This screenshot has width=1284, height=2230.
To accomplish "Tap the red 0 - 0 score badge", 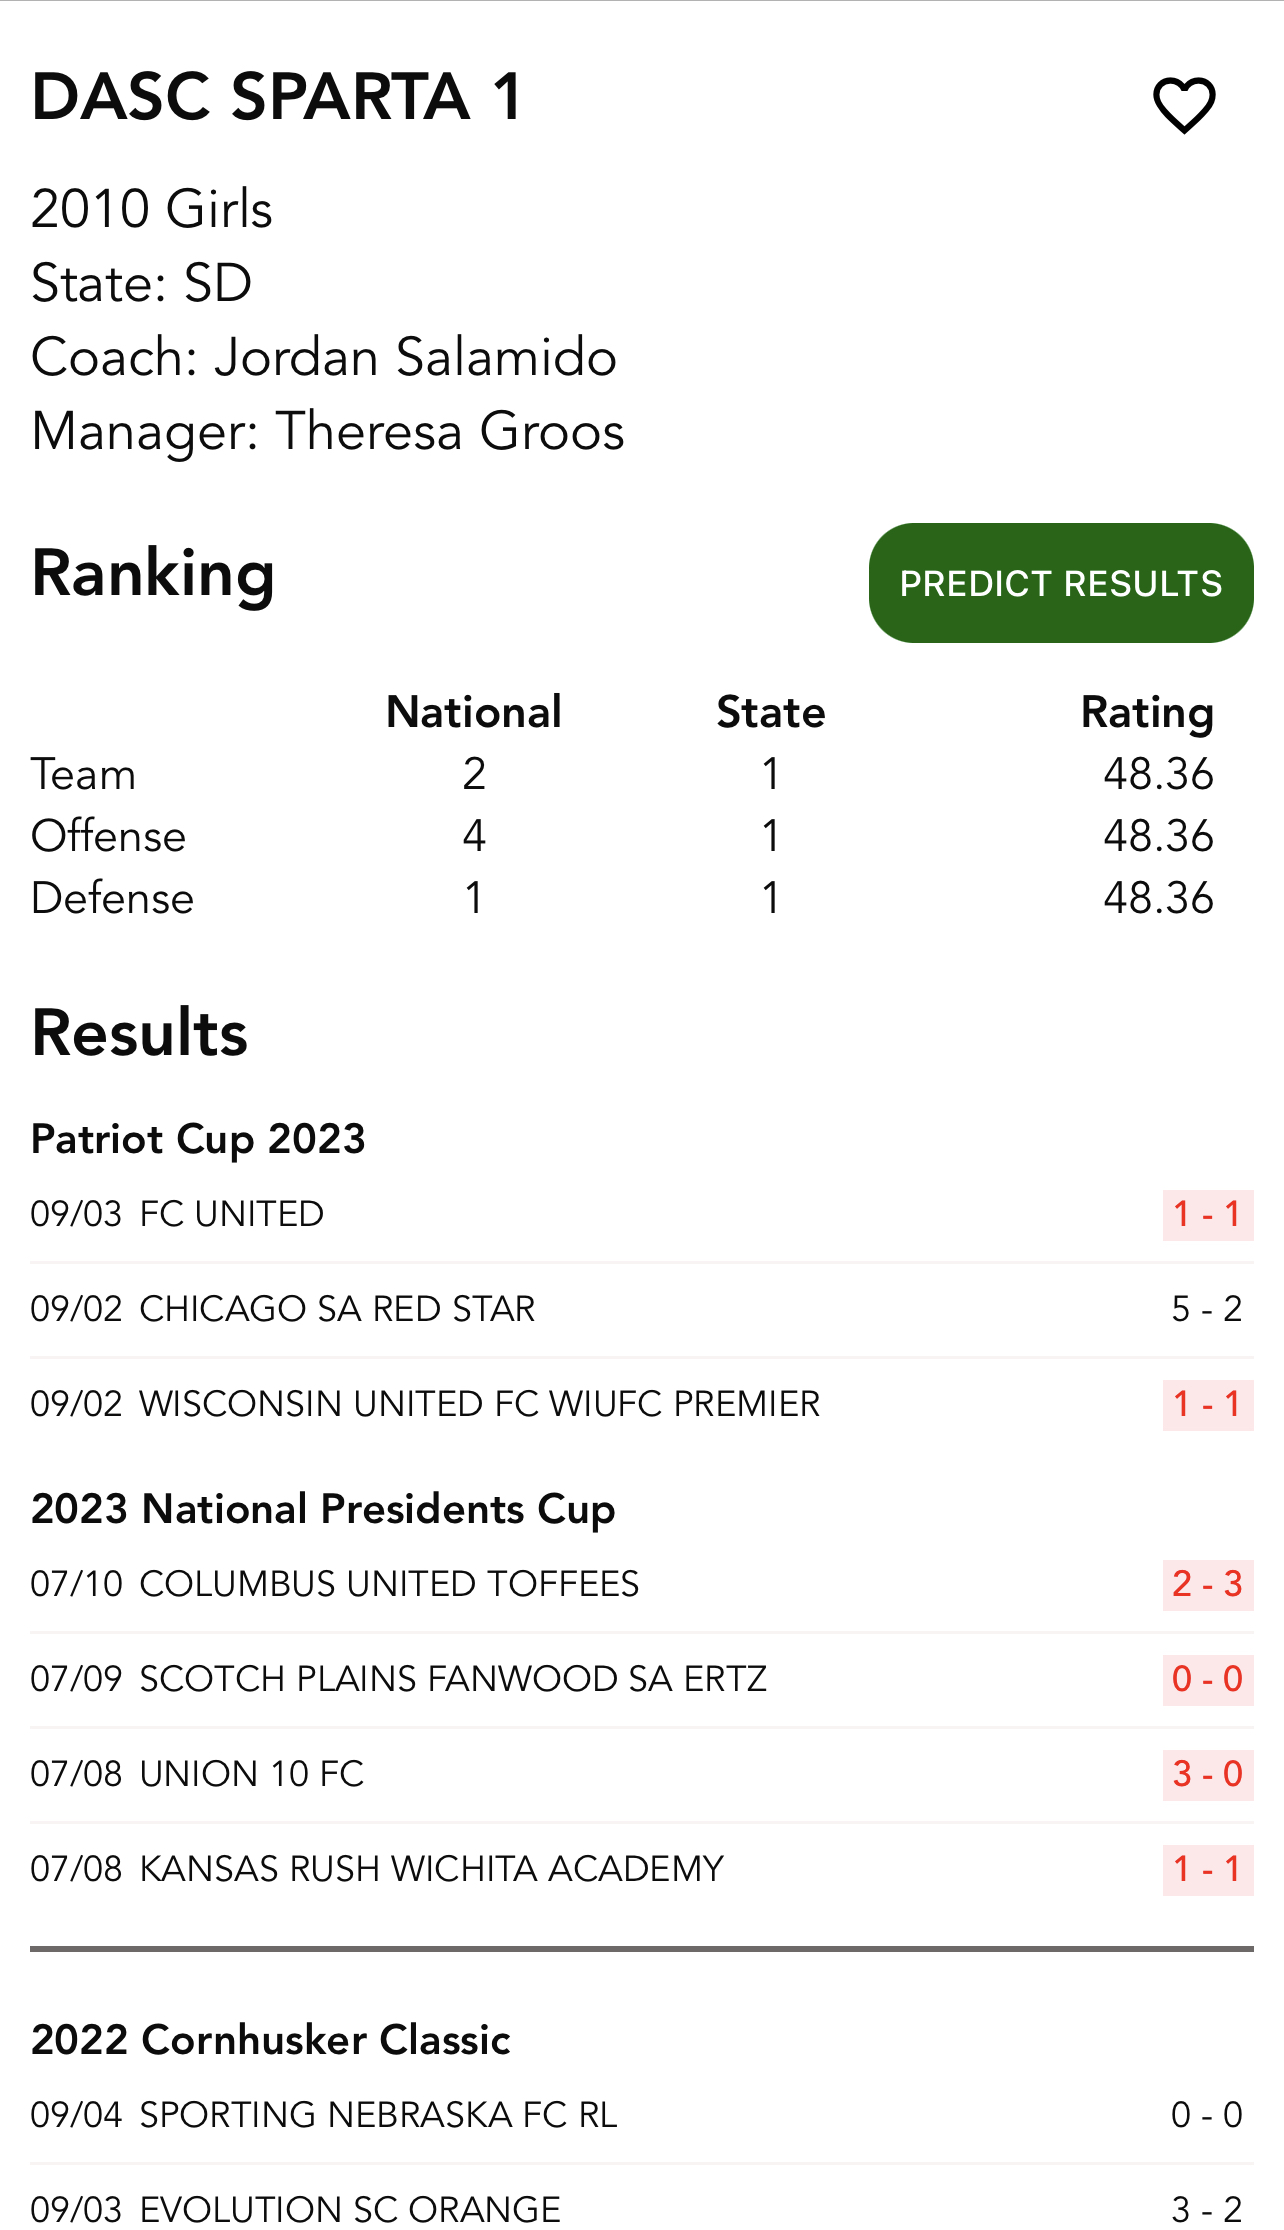I will [x=1207, y=1679].
